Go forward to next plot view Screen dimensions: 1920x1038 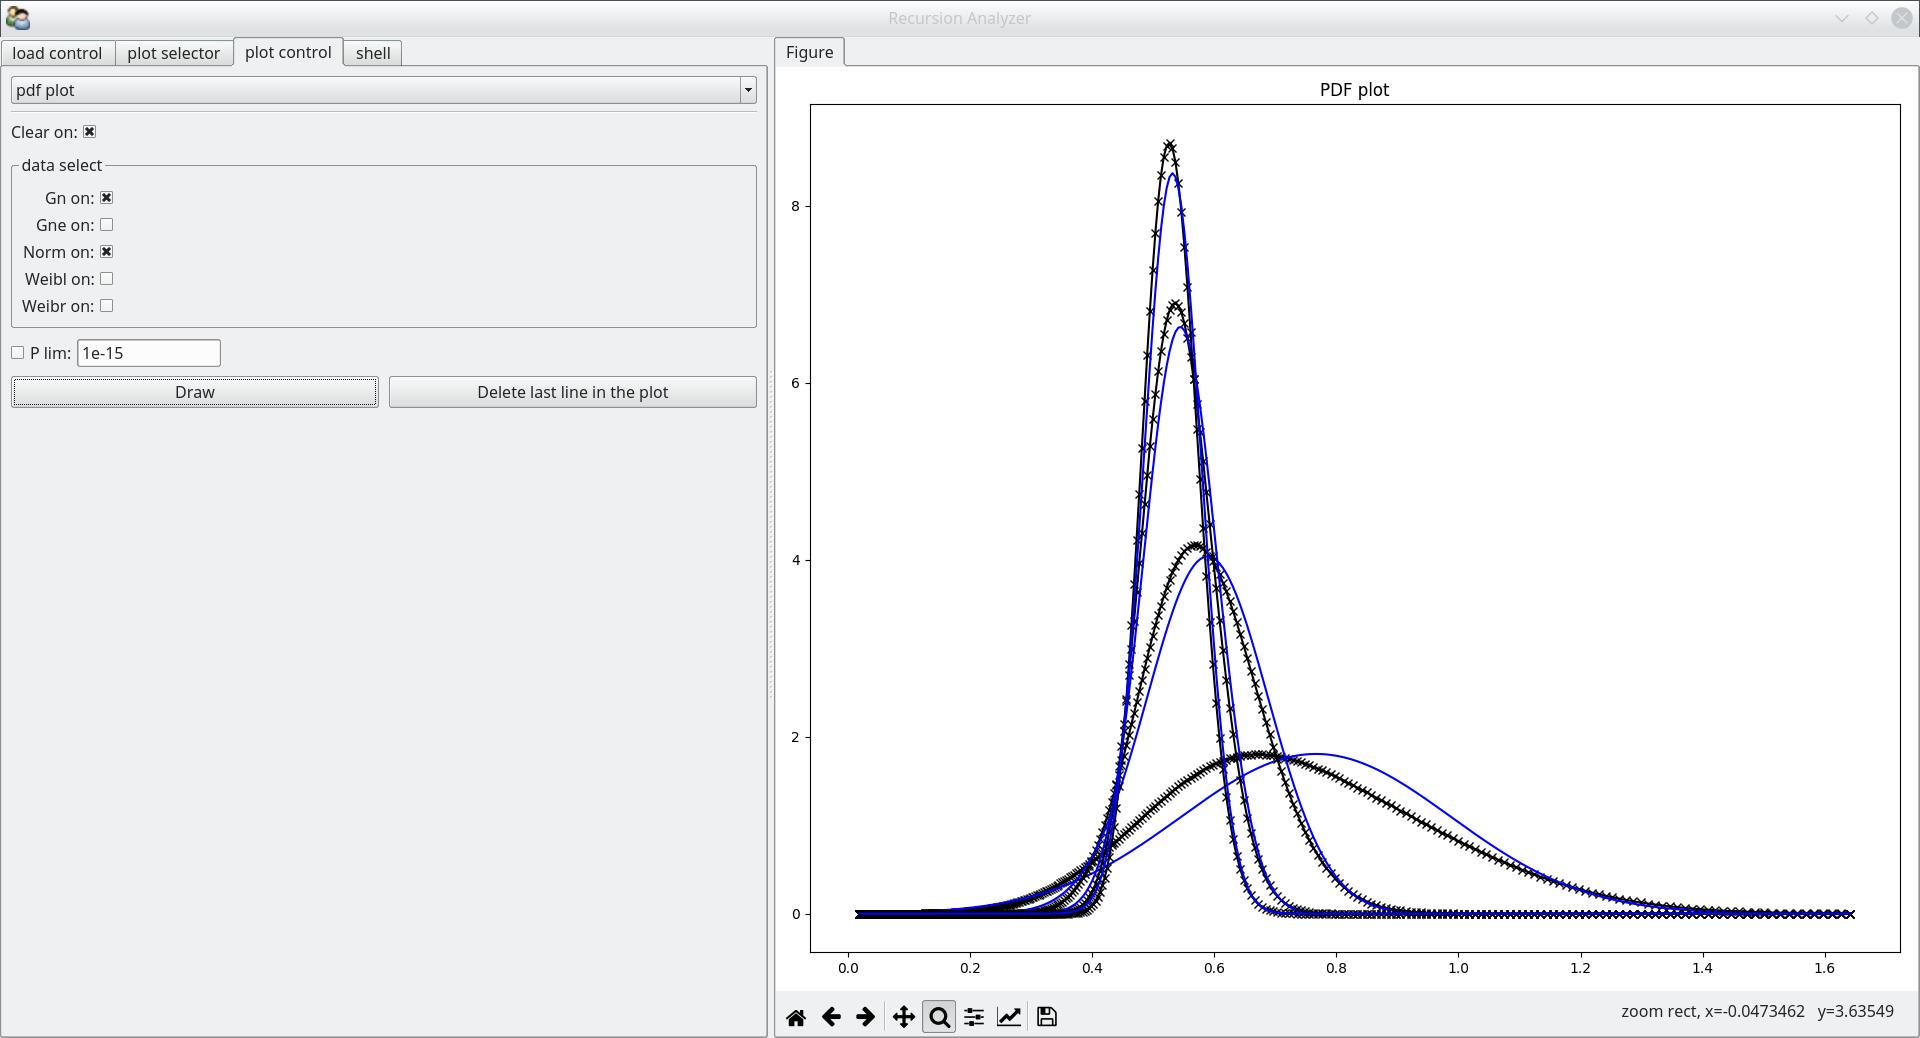point(865,1017)
